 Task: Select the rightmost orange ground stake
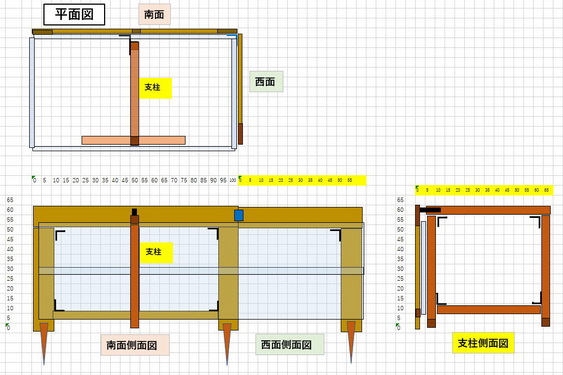(x=351, y=342)
